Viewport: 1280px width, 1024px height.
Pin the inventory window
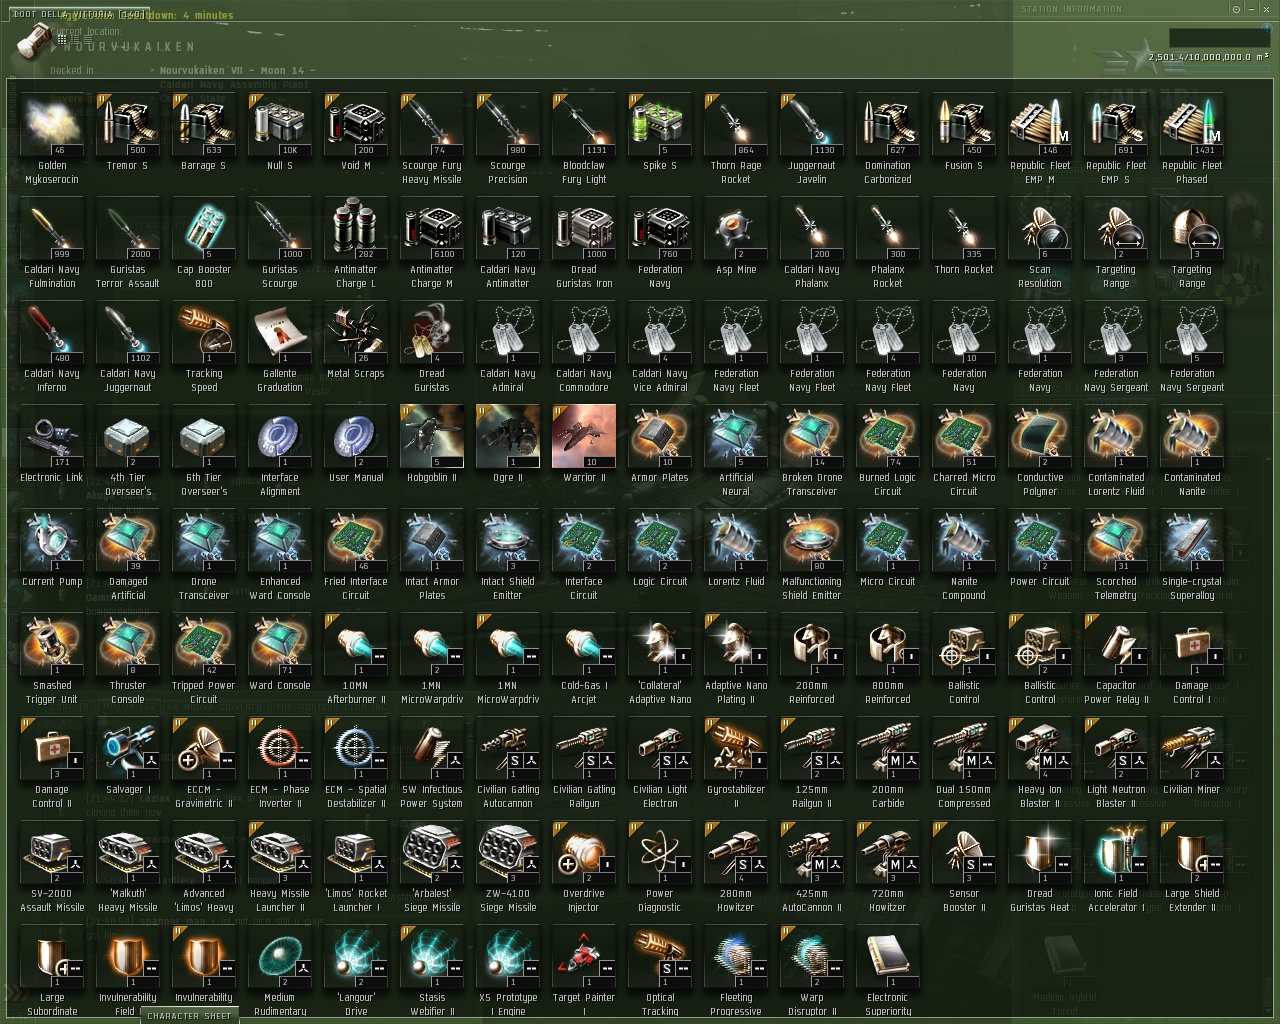click(x=1236, y=9)
